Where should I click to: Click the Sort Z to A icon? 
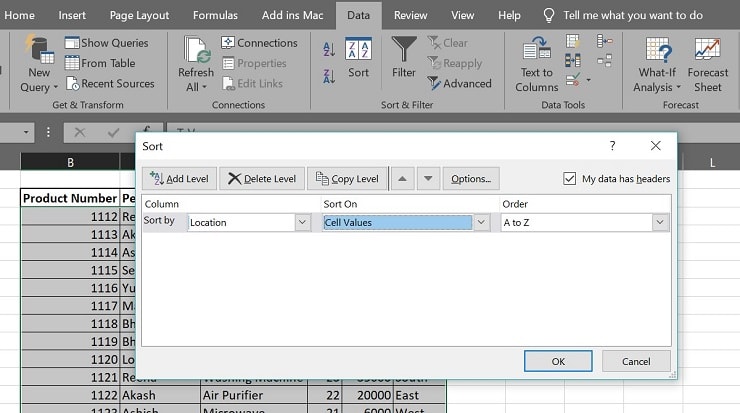coord(329,77)
